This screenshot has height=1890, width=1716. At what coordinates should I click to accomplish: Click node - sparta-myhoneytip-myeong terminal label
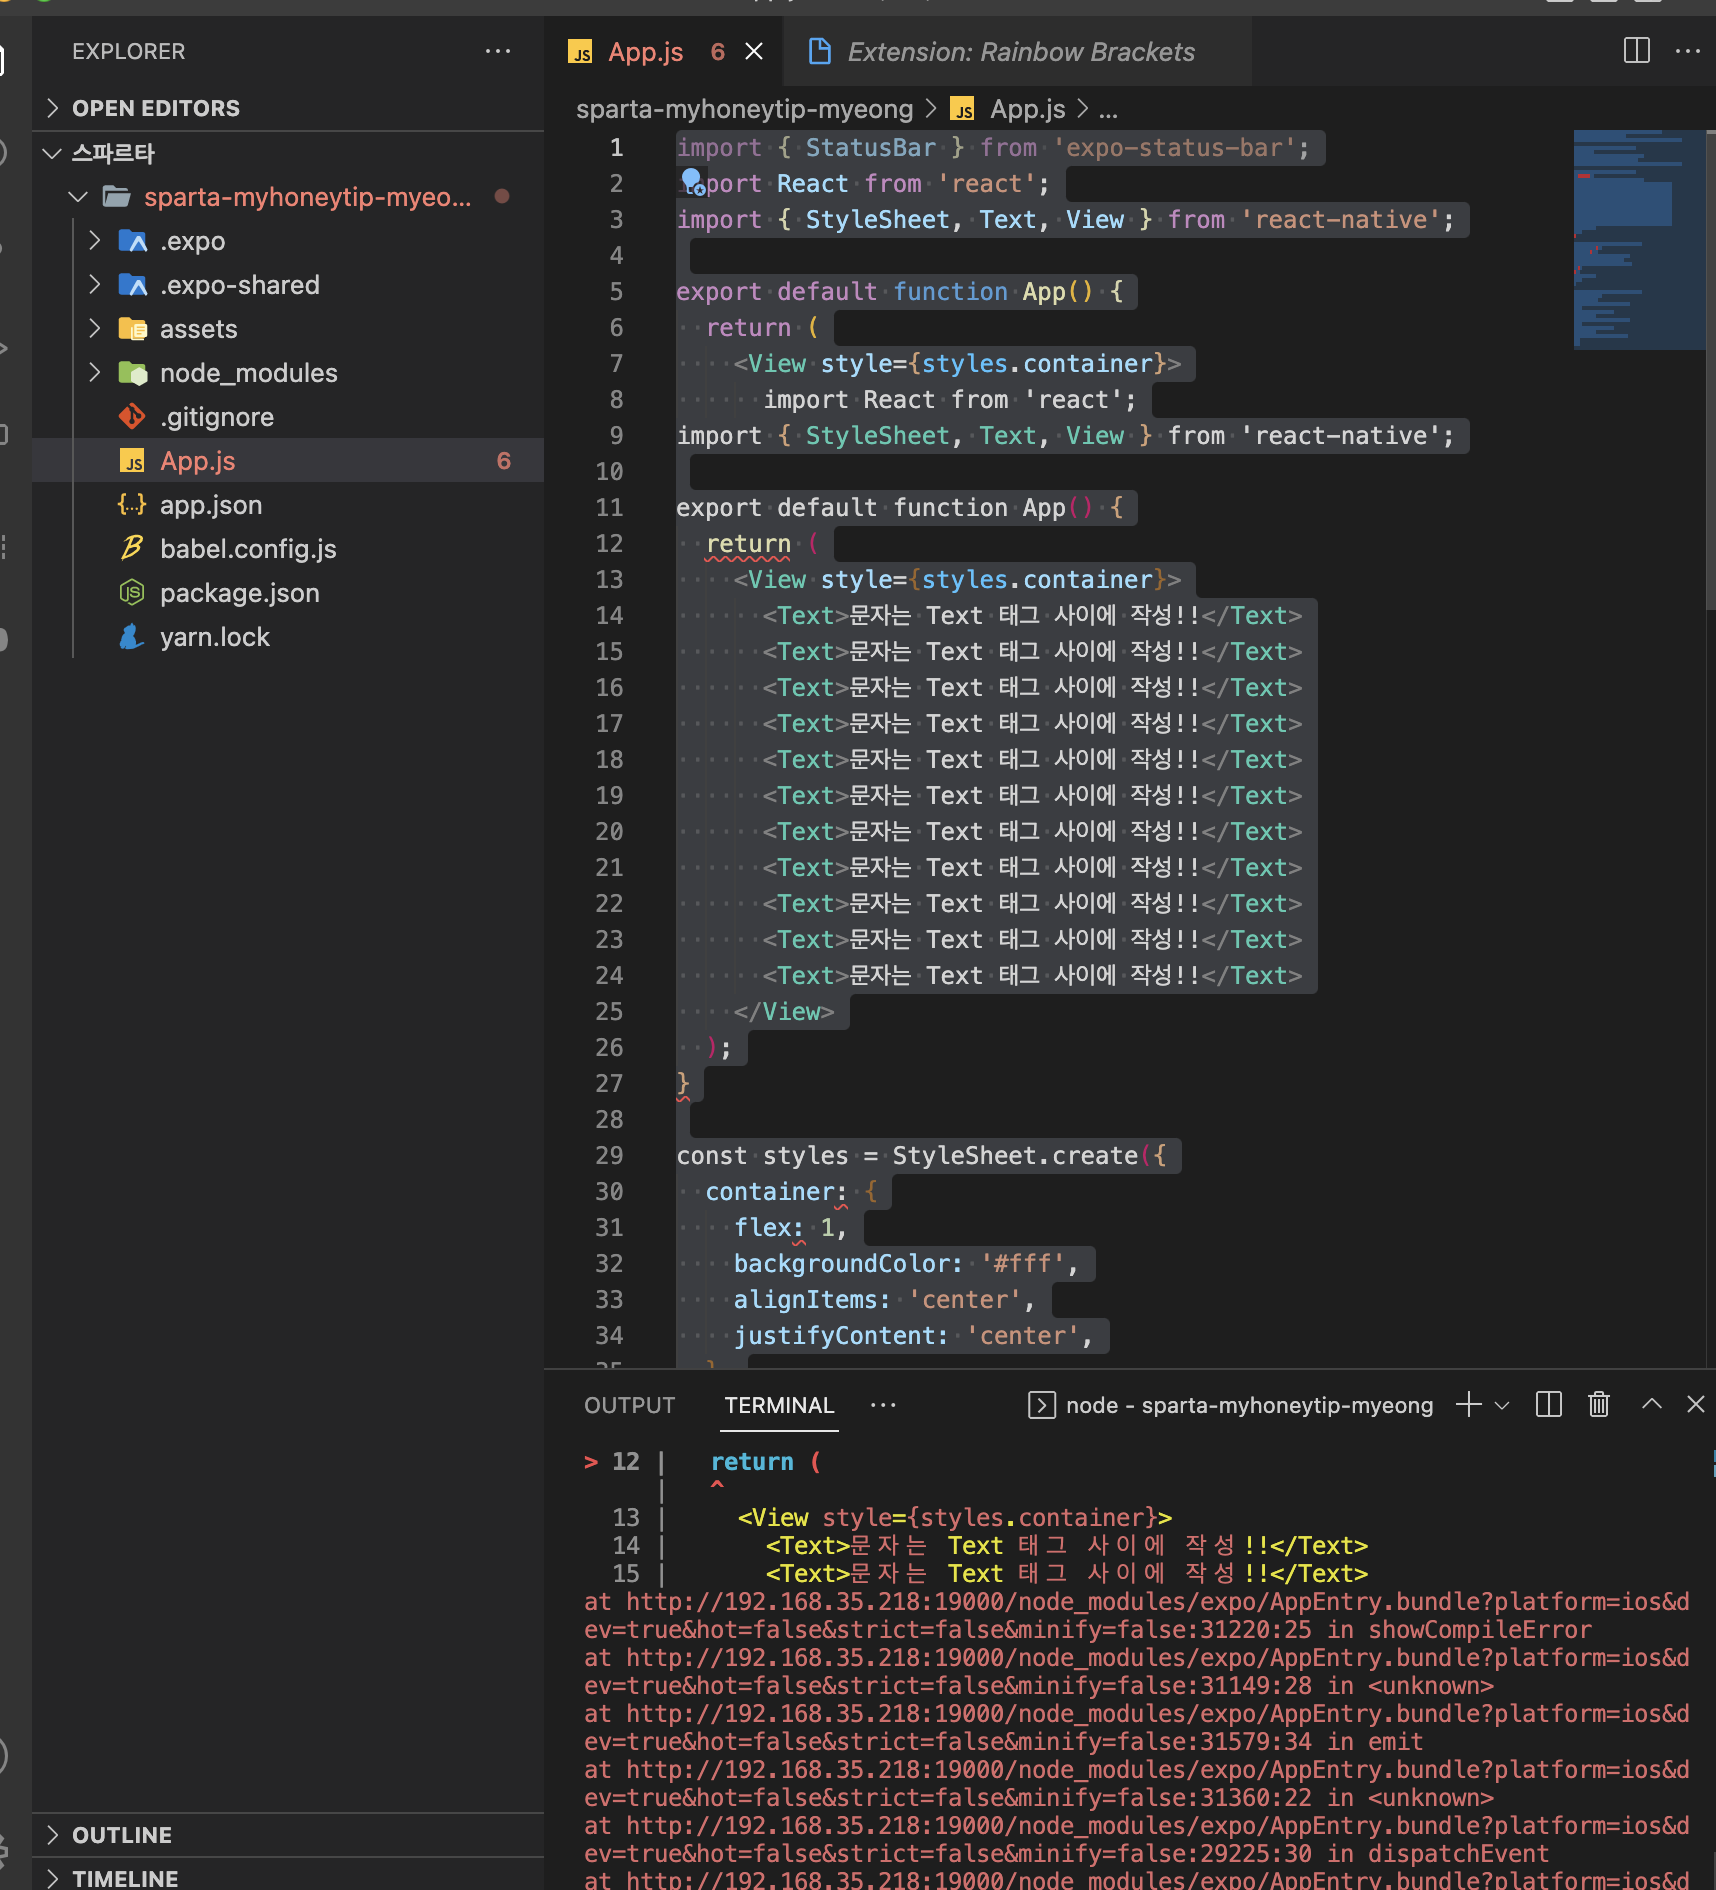coord(1249,1405)
